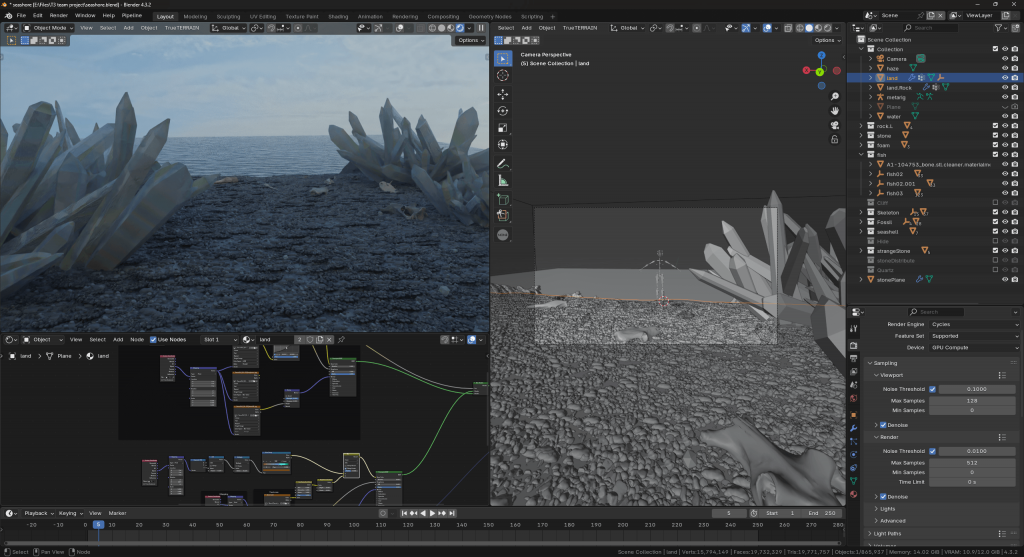Viewport: 1024px width, 557px height.
Task: Toggle Use Nodes in shader editor
Action: coord(153,339)
